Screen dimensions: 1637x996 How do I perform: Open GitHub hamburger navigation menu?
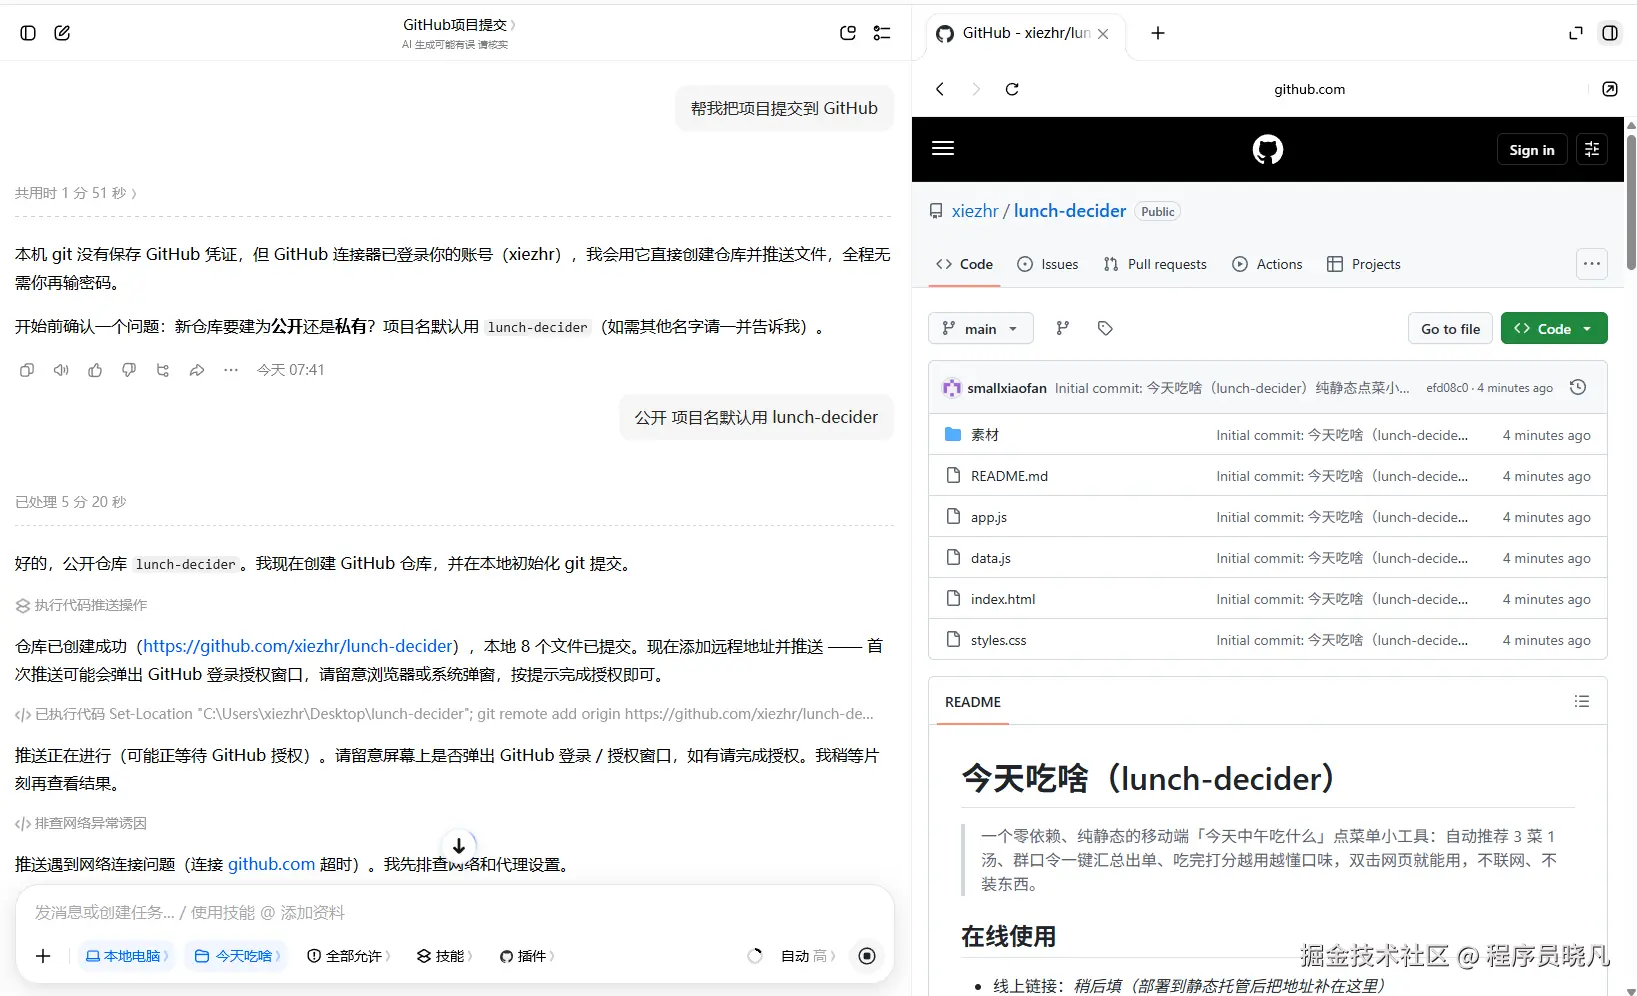(x=943, y=149)
